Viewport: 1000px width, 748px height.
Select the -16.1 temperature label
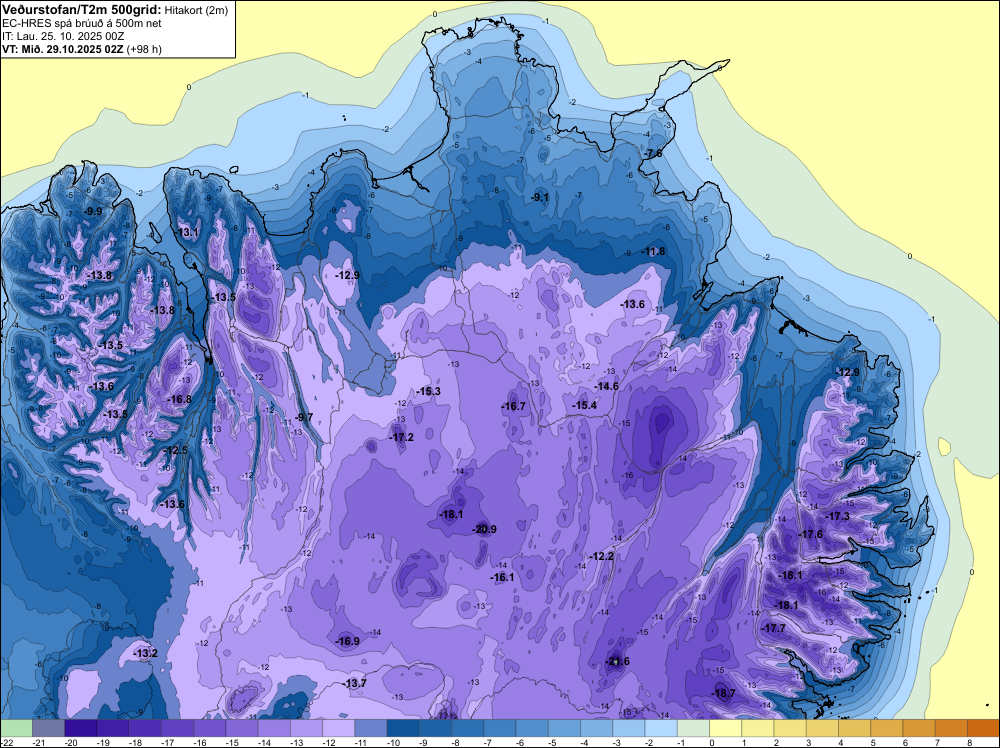(x=502, y=577)
